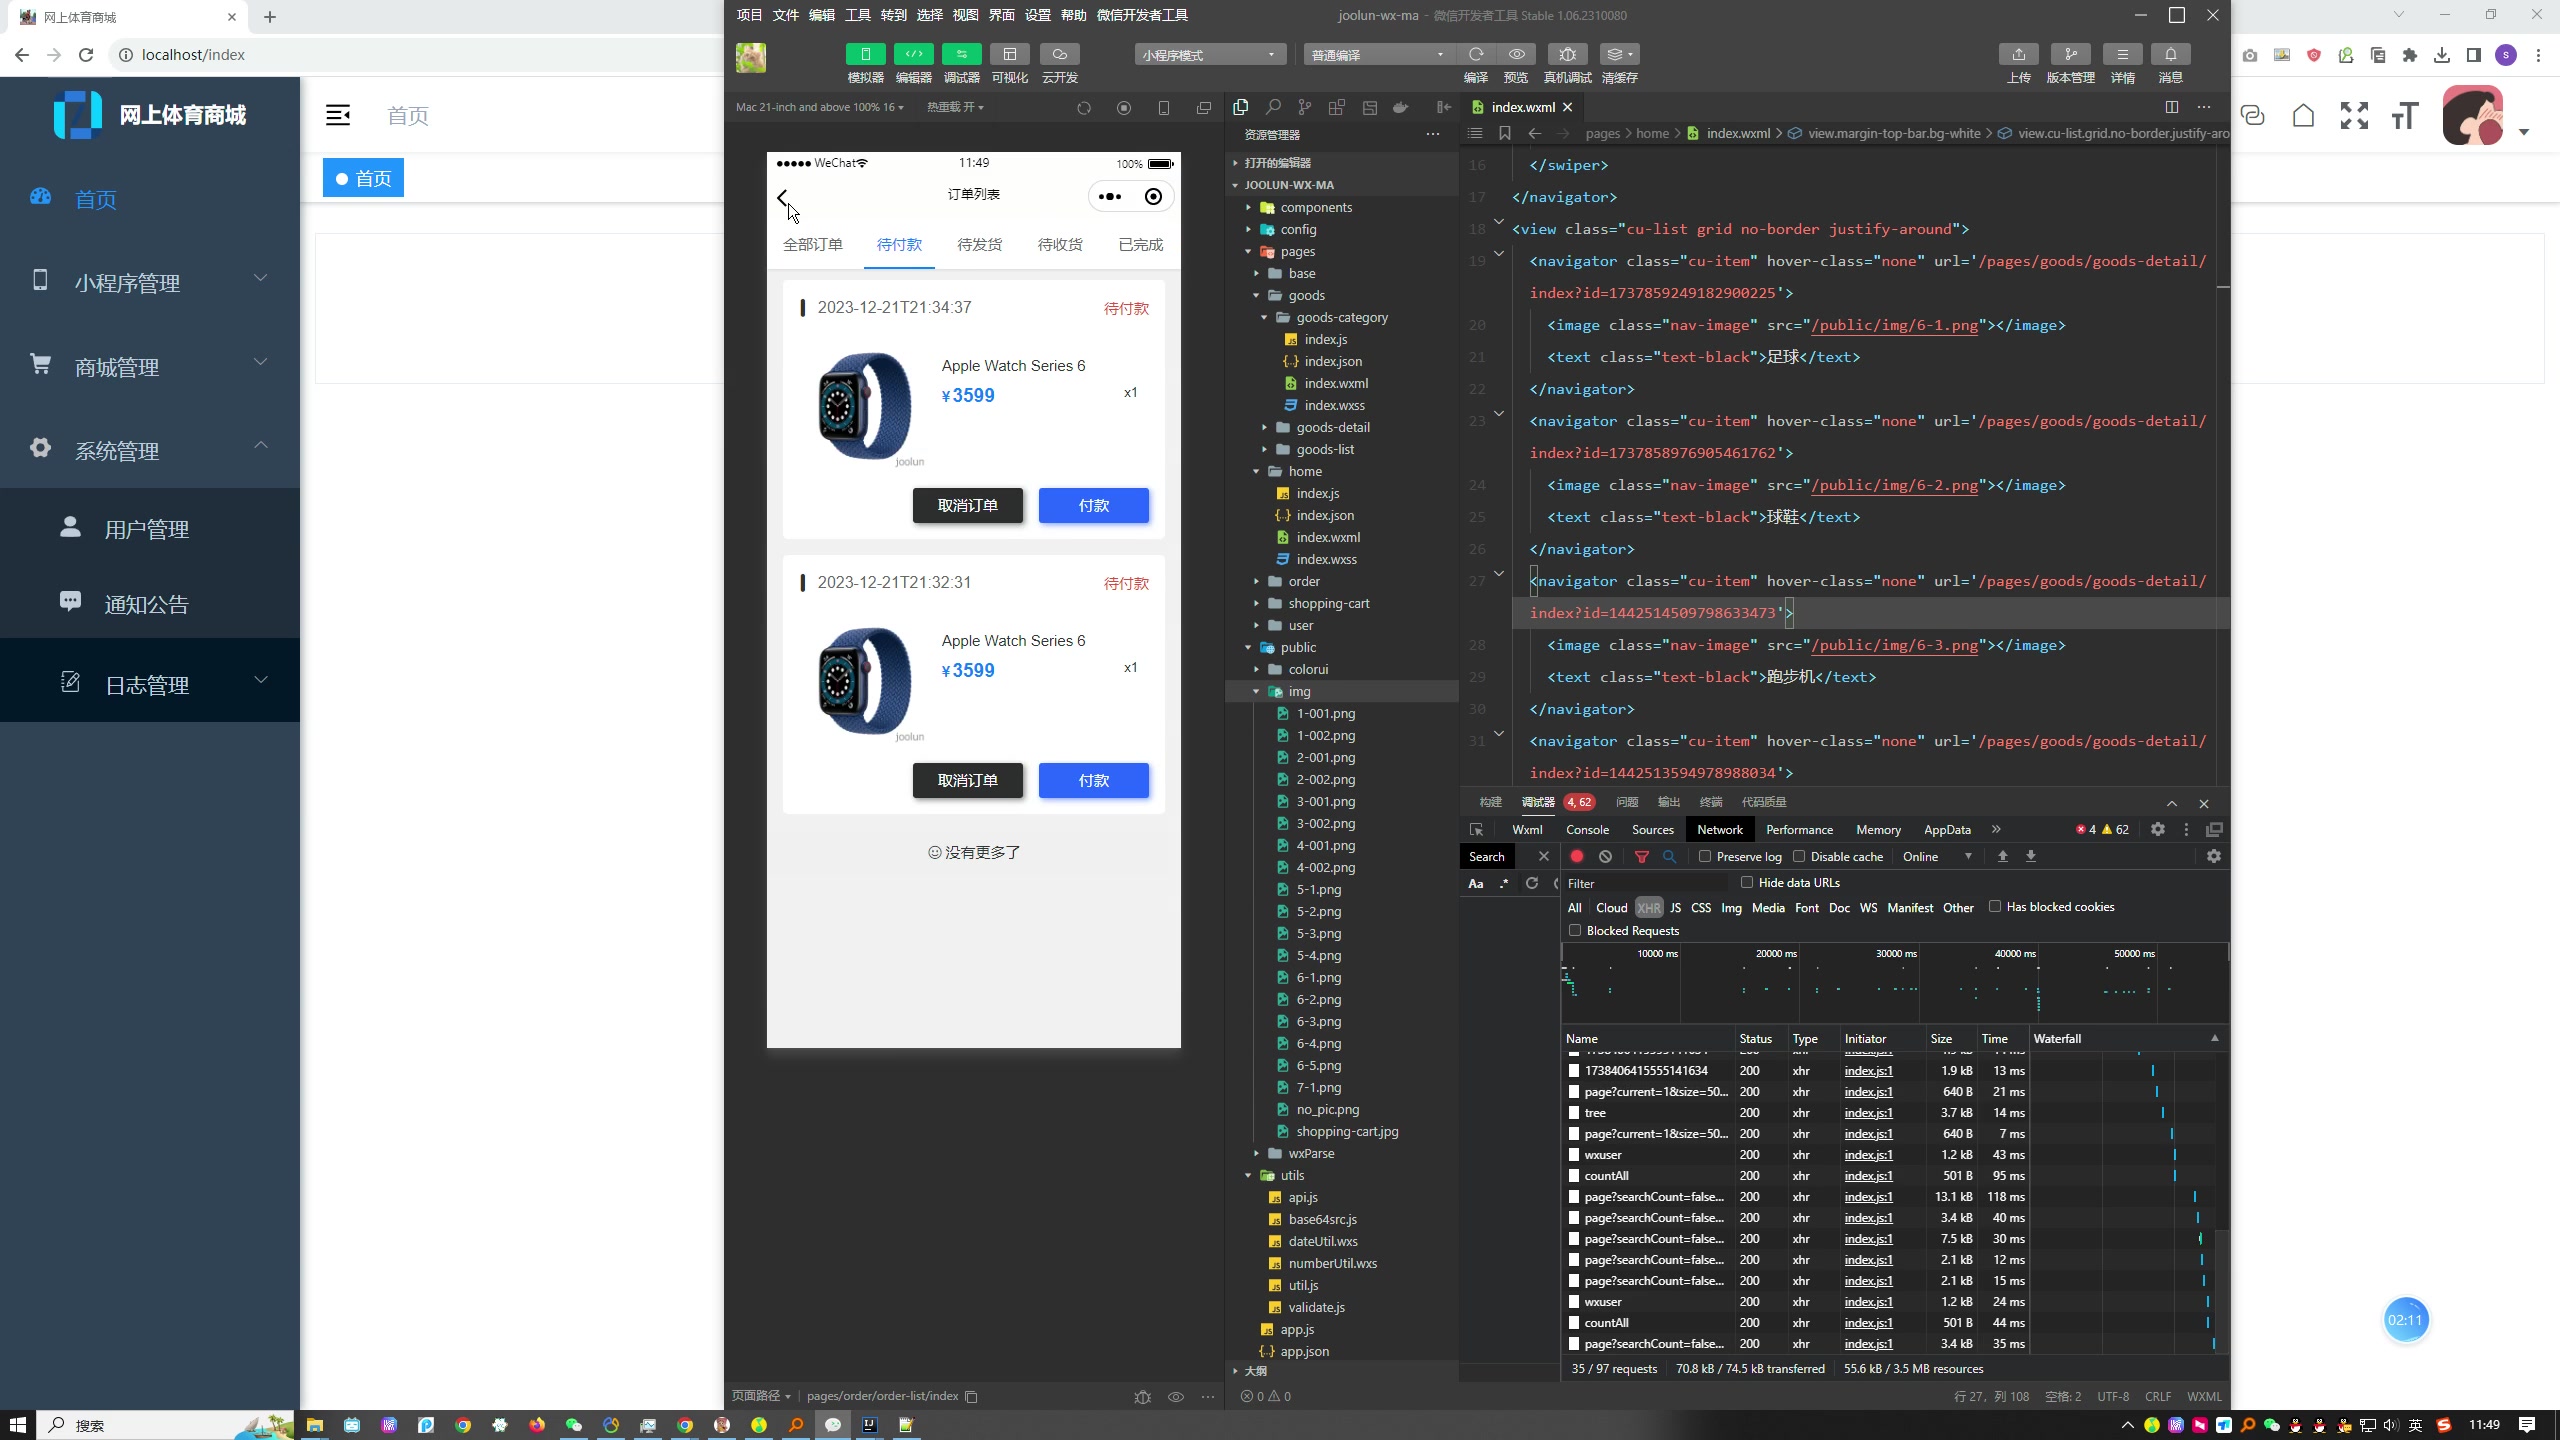Toggle match case Aa in Search panel
The image size is (2560, 1440).
[x=1475, y=884]
